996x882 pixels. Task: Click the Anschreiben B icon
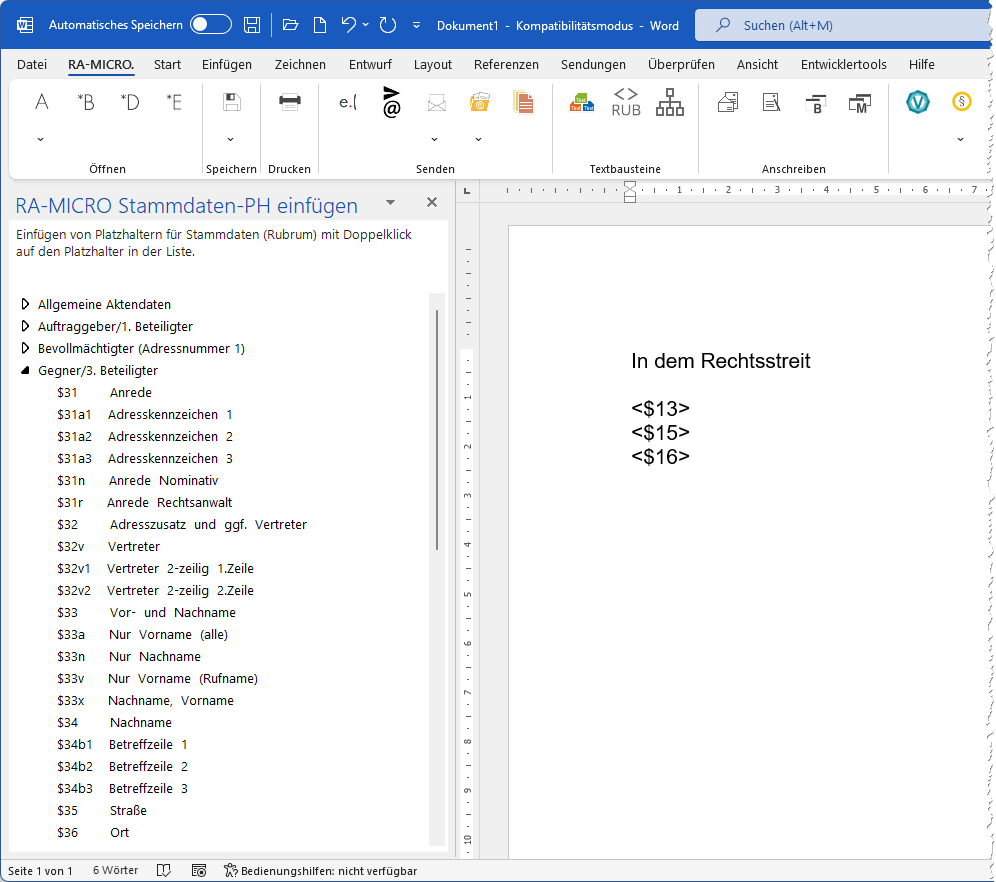click(816, 103)
